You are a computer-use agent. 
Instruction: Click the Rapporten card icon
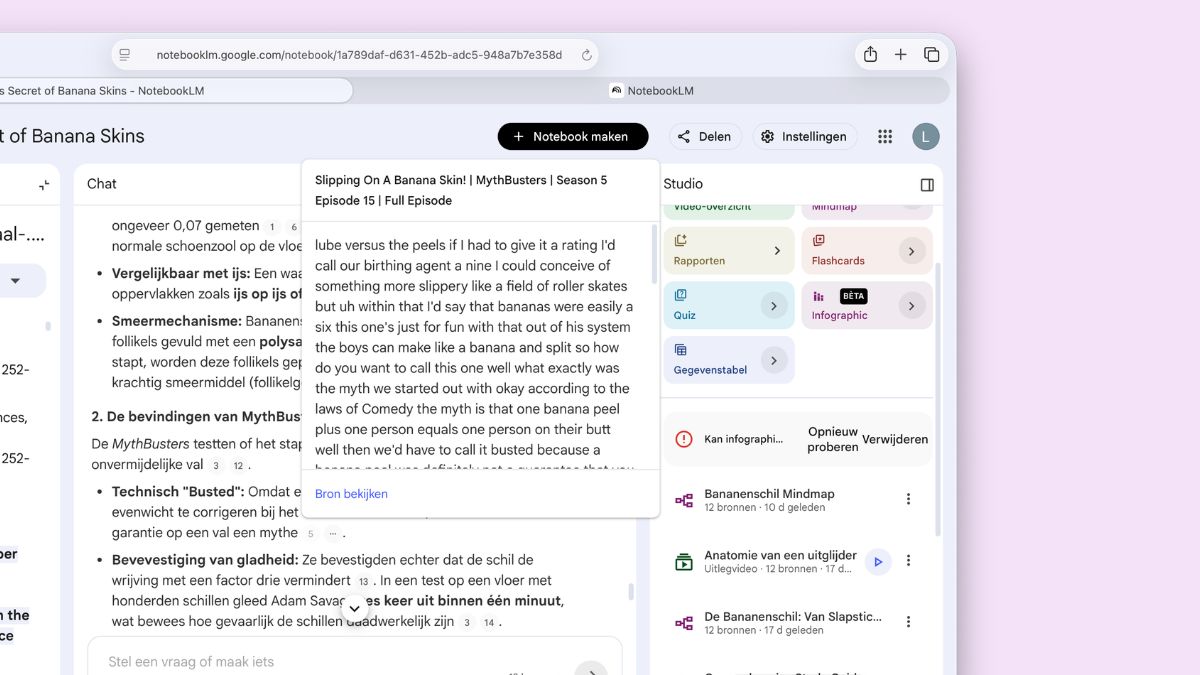681,240
